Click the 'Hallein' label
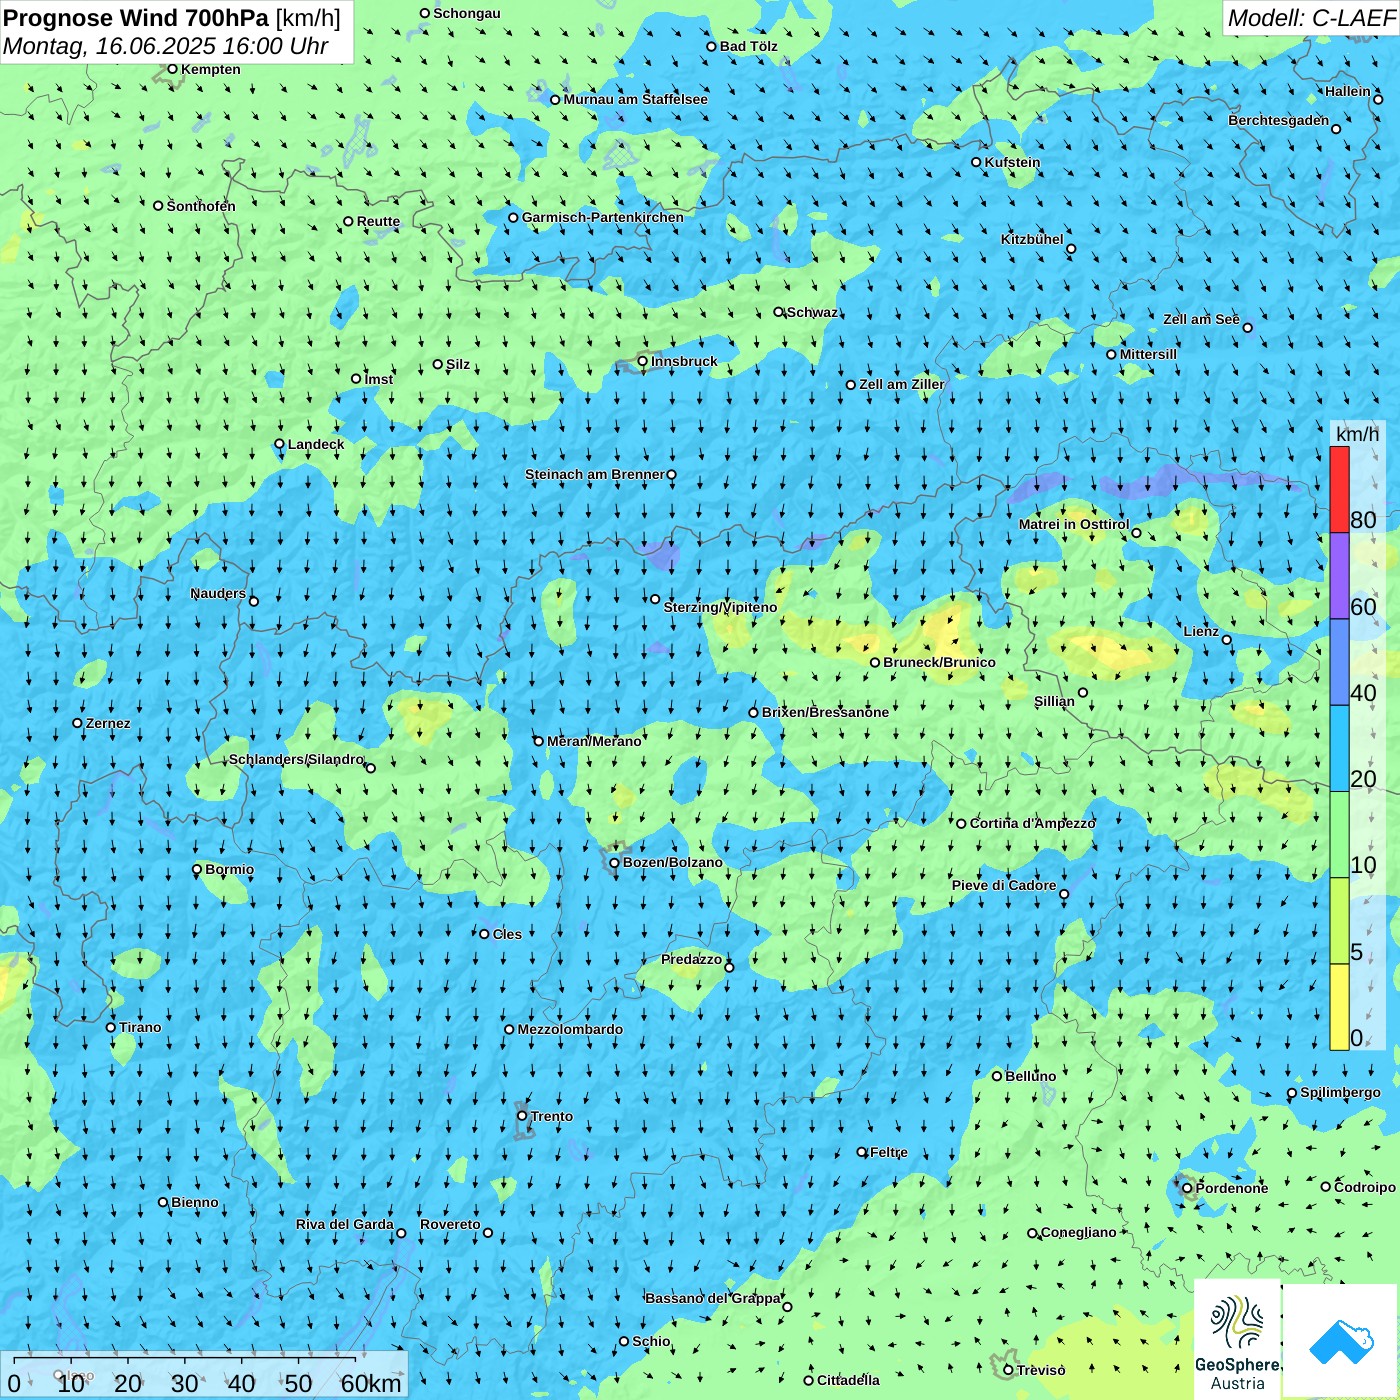This screenshot has height=1400, width=1400. 1348,91
